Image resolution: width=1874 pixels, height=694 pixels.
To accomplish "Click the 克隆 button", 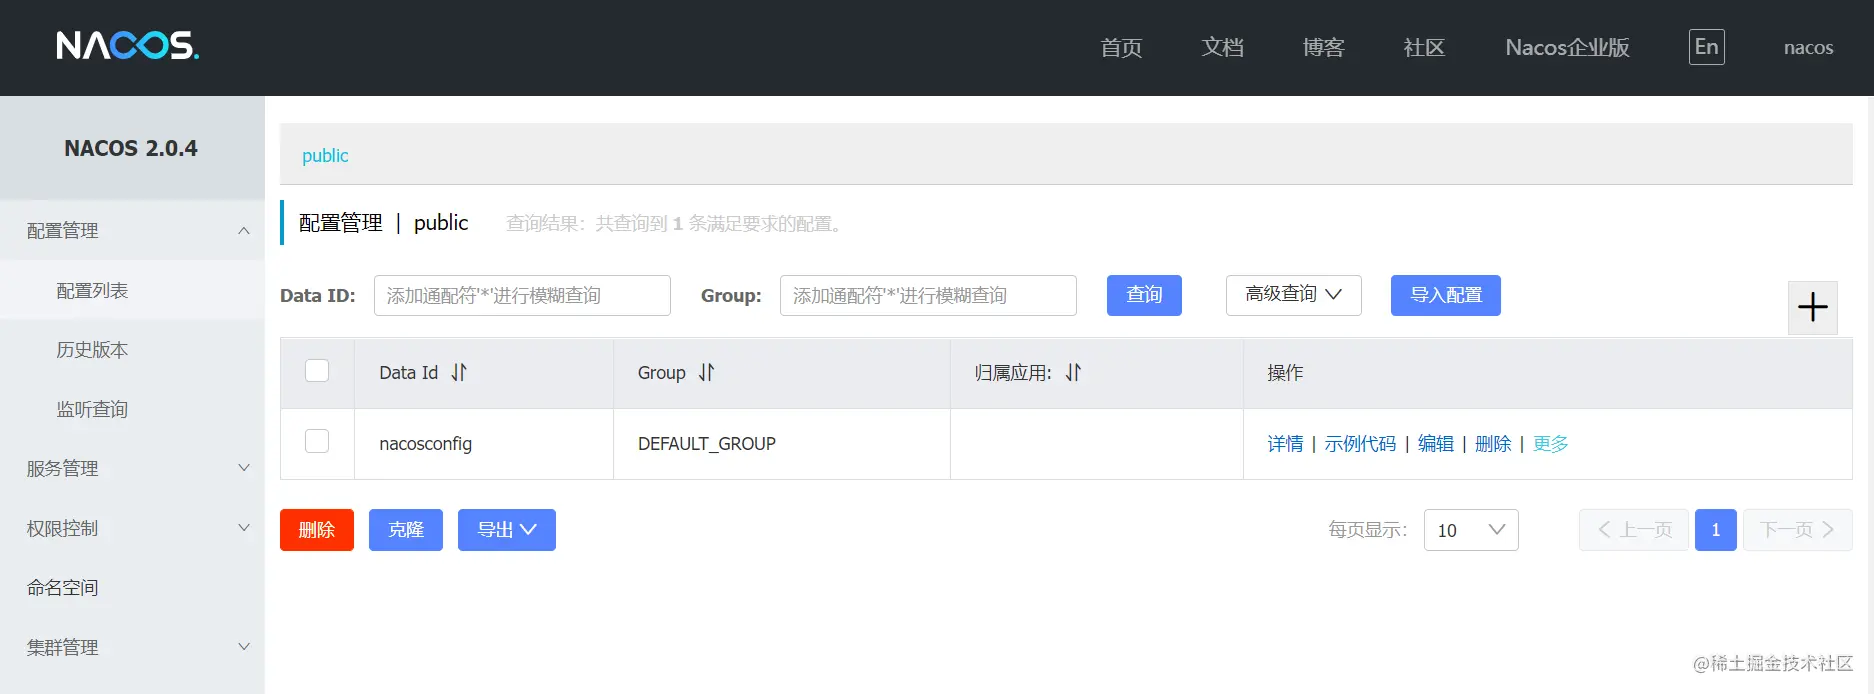I will 406,530.
